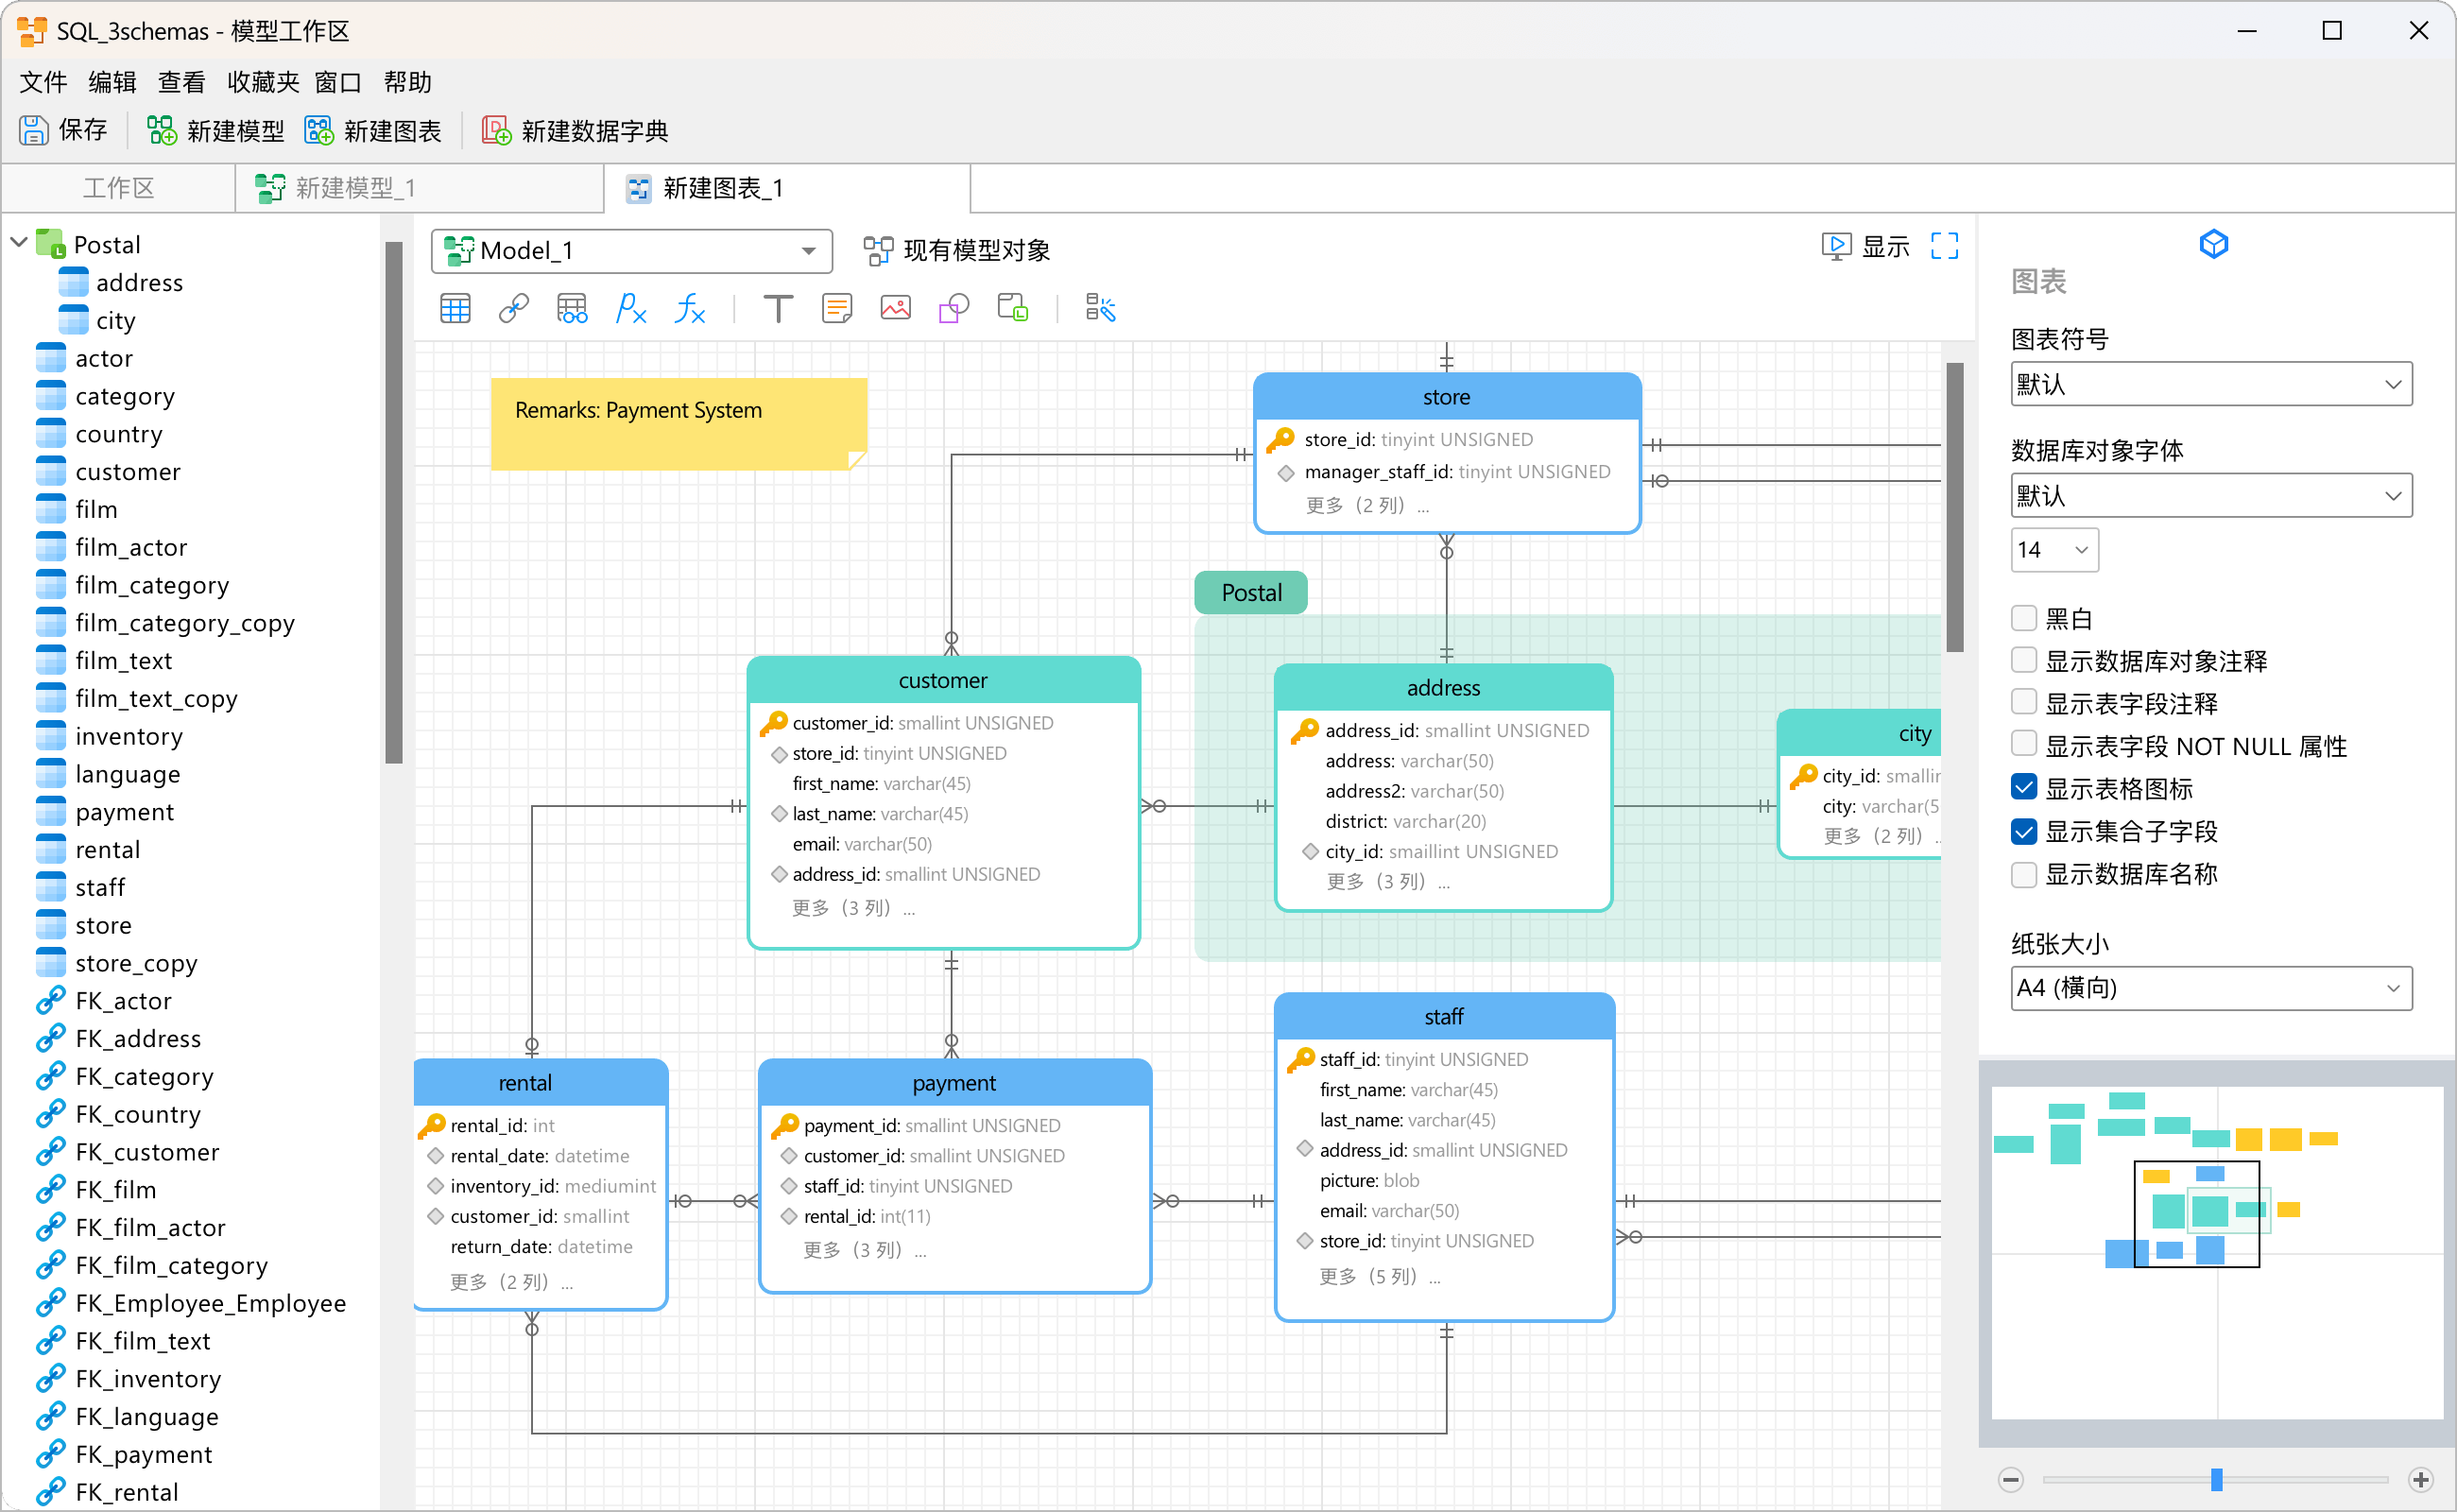
Task: Collapse the Postal tree node
Action: coord(19,243)
